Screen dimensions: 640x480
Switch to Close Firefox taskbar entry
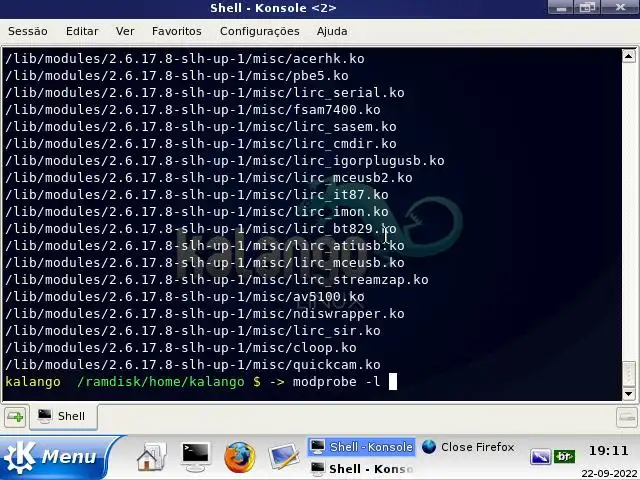pyautogui.click(x=468, y=447)
